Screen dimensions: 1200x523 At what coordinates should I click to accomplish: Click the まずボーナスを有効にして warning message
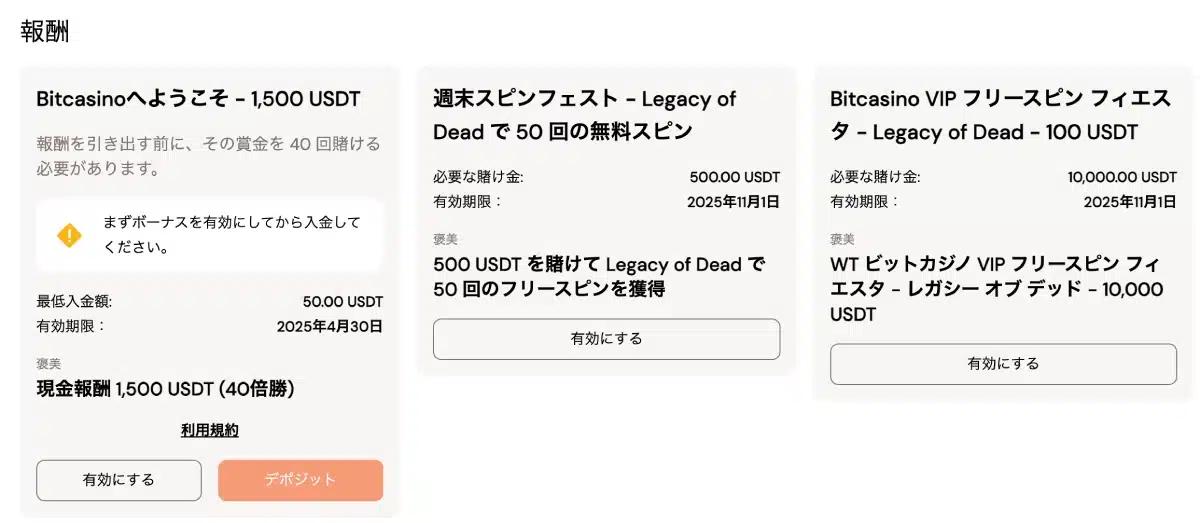coord(232,234)
